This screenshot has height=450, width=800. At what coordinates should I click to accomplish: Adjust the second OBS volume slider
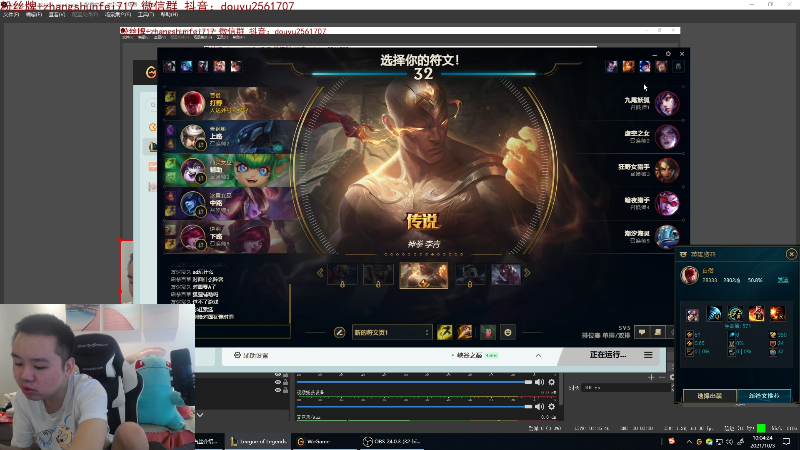(x=414, y=406)
